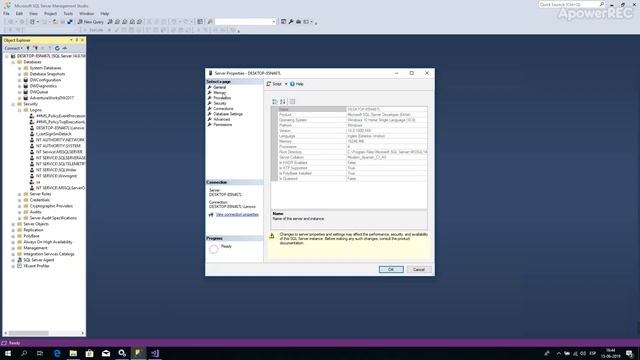Viewport: 640px width, 360px height.
Task: Select the sa login
Action: tap(38, 182)
